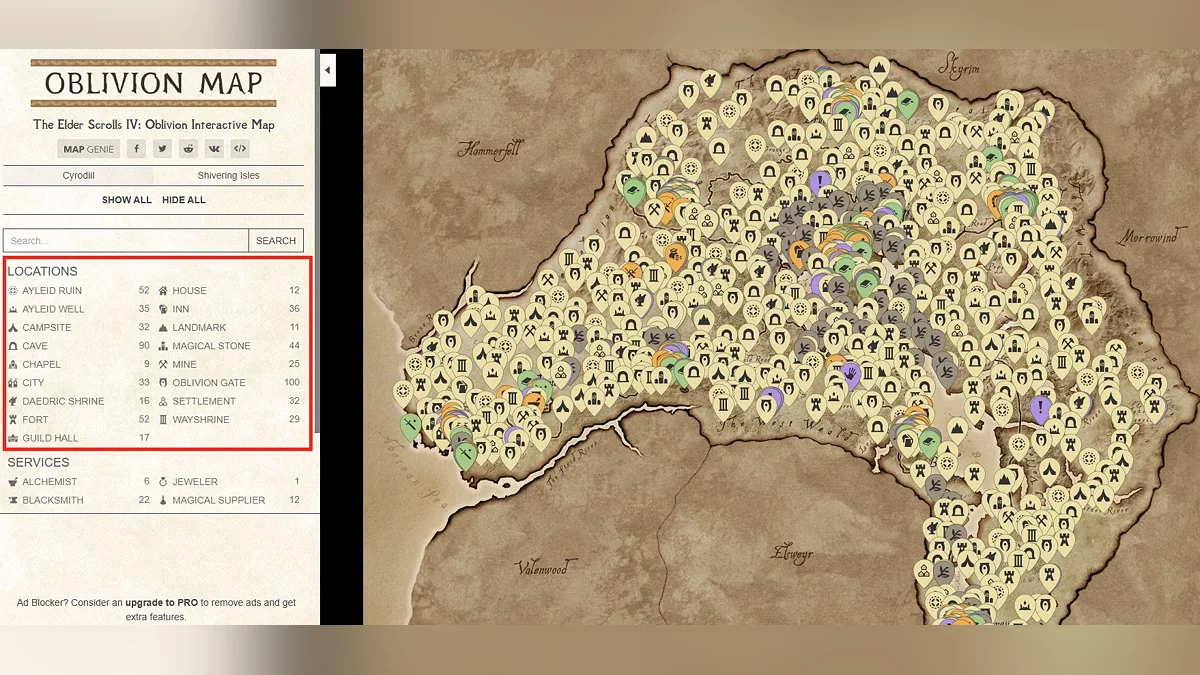This screenshot has width=1200, height=675.
Task: Click the Map Genie logo button
Action: coord(88,149)
